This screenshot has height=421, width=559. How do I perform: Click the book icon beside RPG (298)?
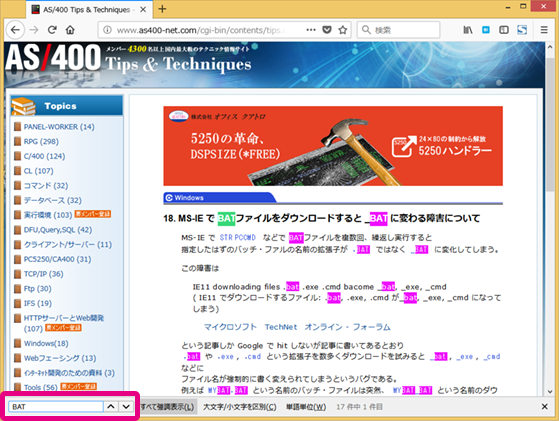17,141
